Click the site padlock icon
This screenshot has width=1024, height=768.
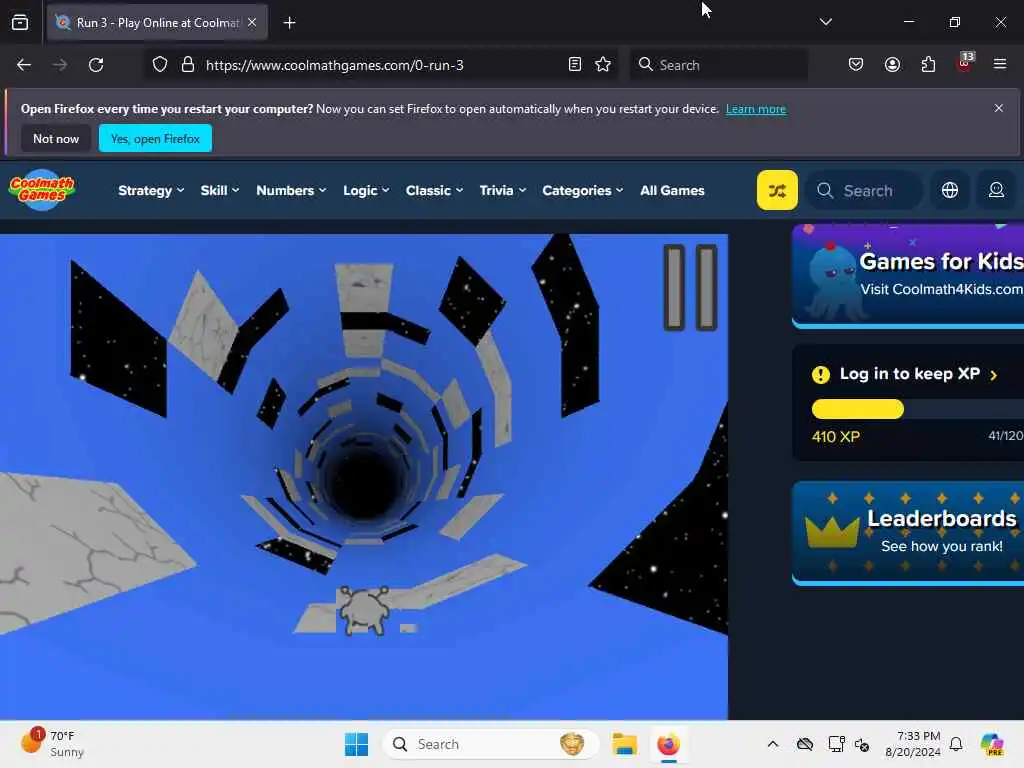(x=188, y=65)
